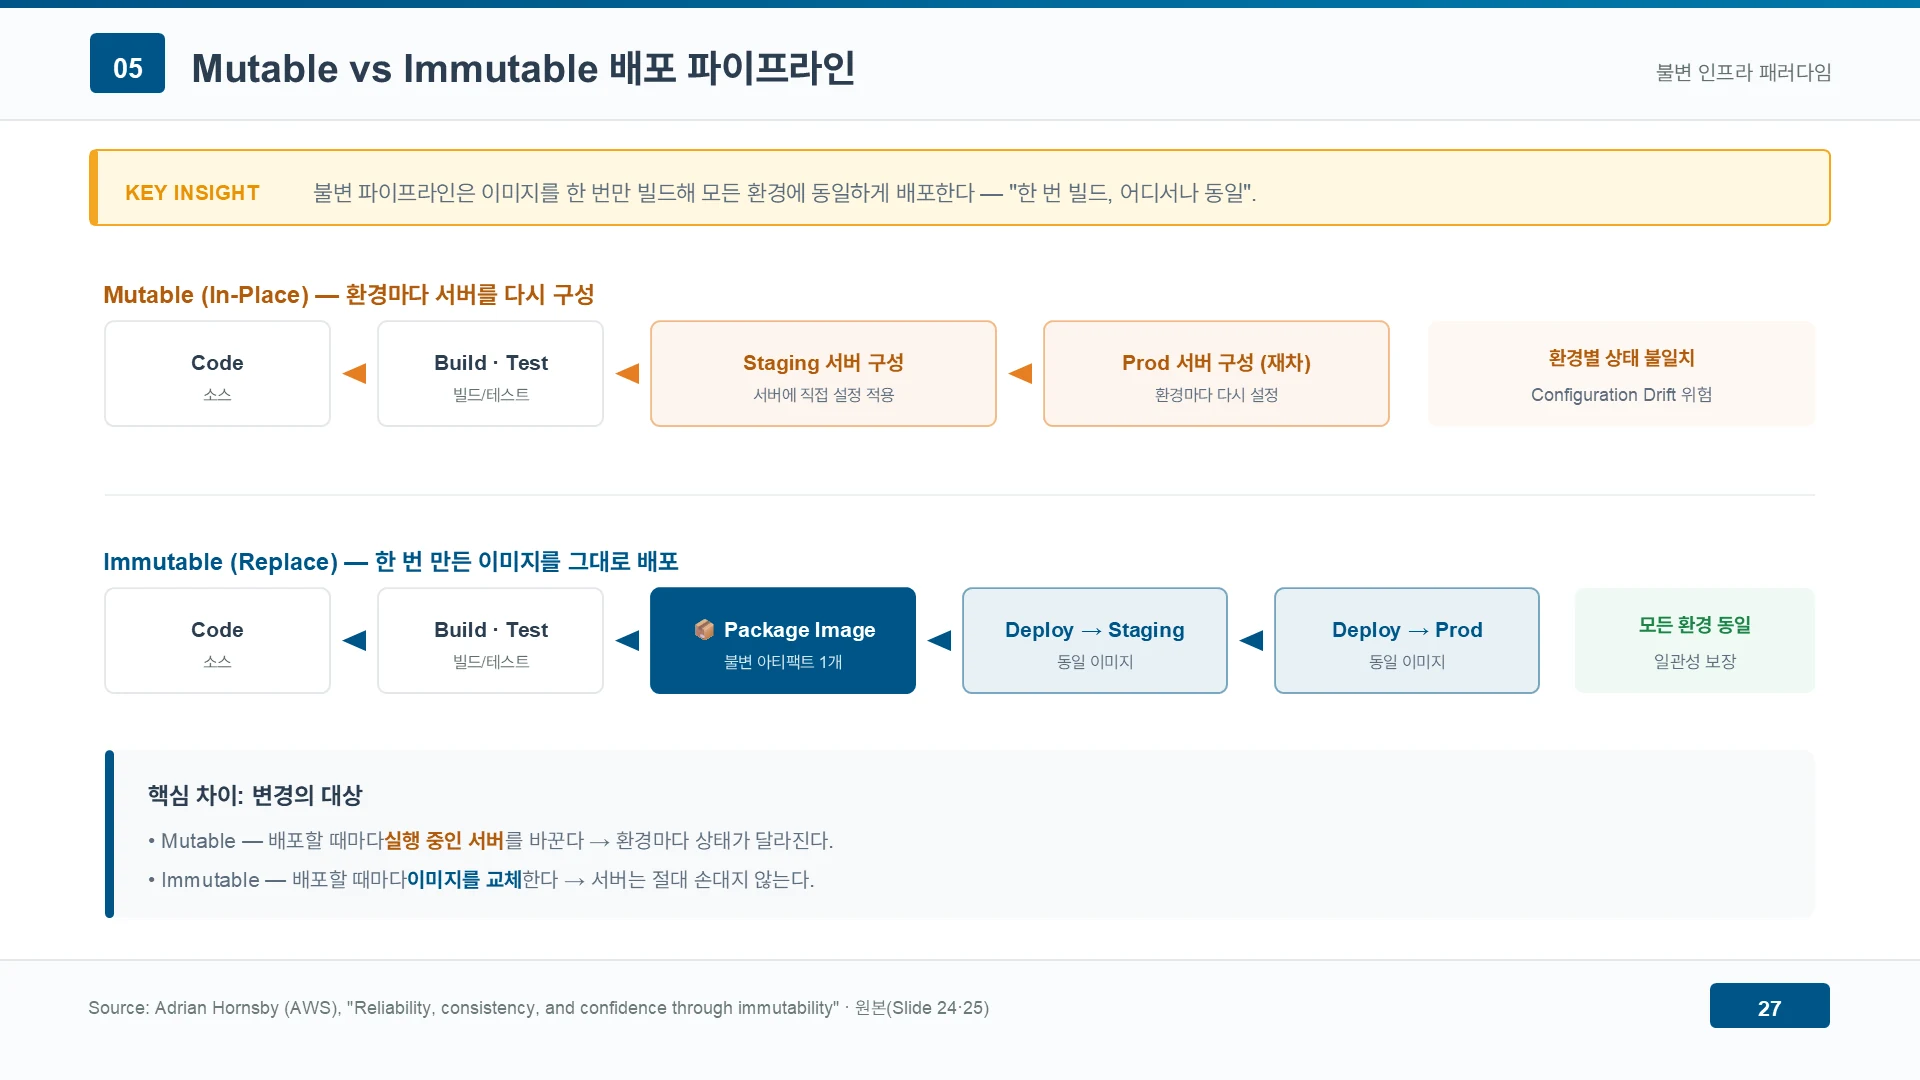
Task: Click '서버에 직접 설정 적용' subtitle
Action: point(823,395)
